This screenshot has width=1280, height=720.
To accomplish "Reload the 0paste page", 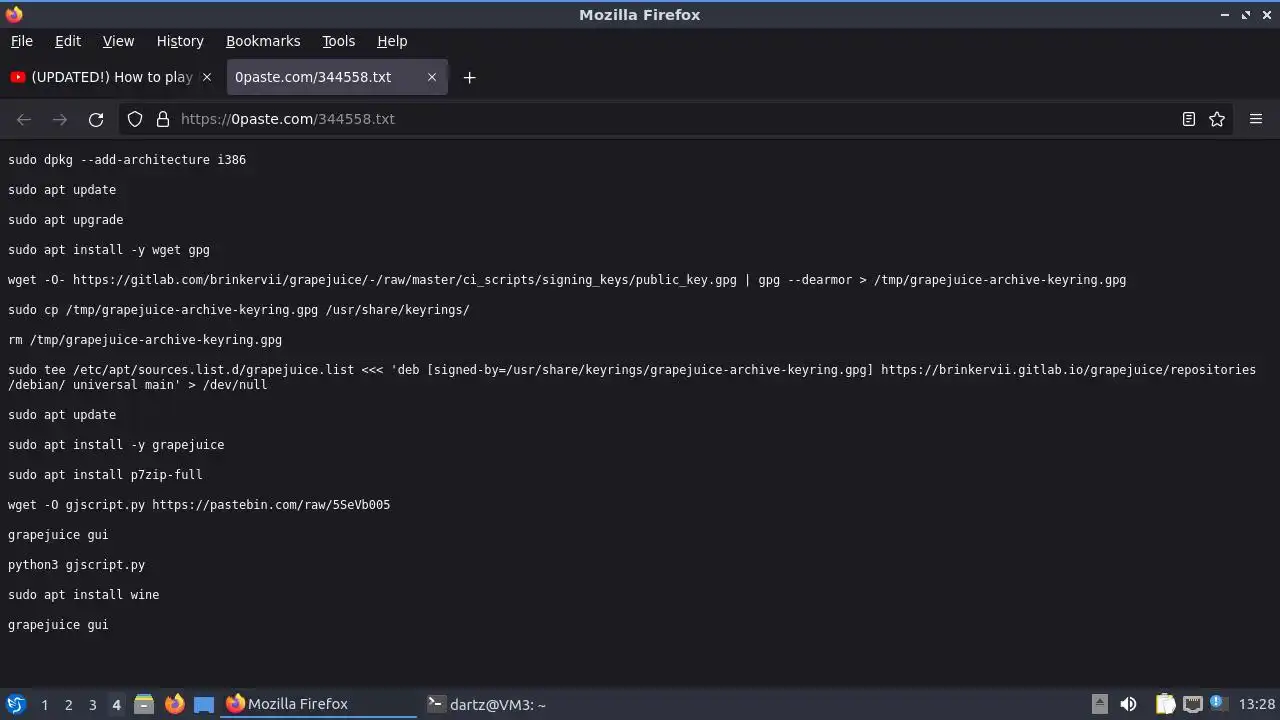I will pos(96,119).
